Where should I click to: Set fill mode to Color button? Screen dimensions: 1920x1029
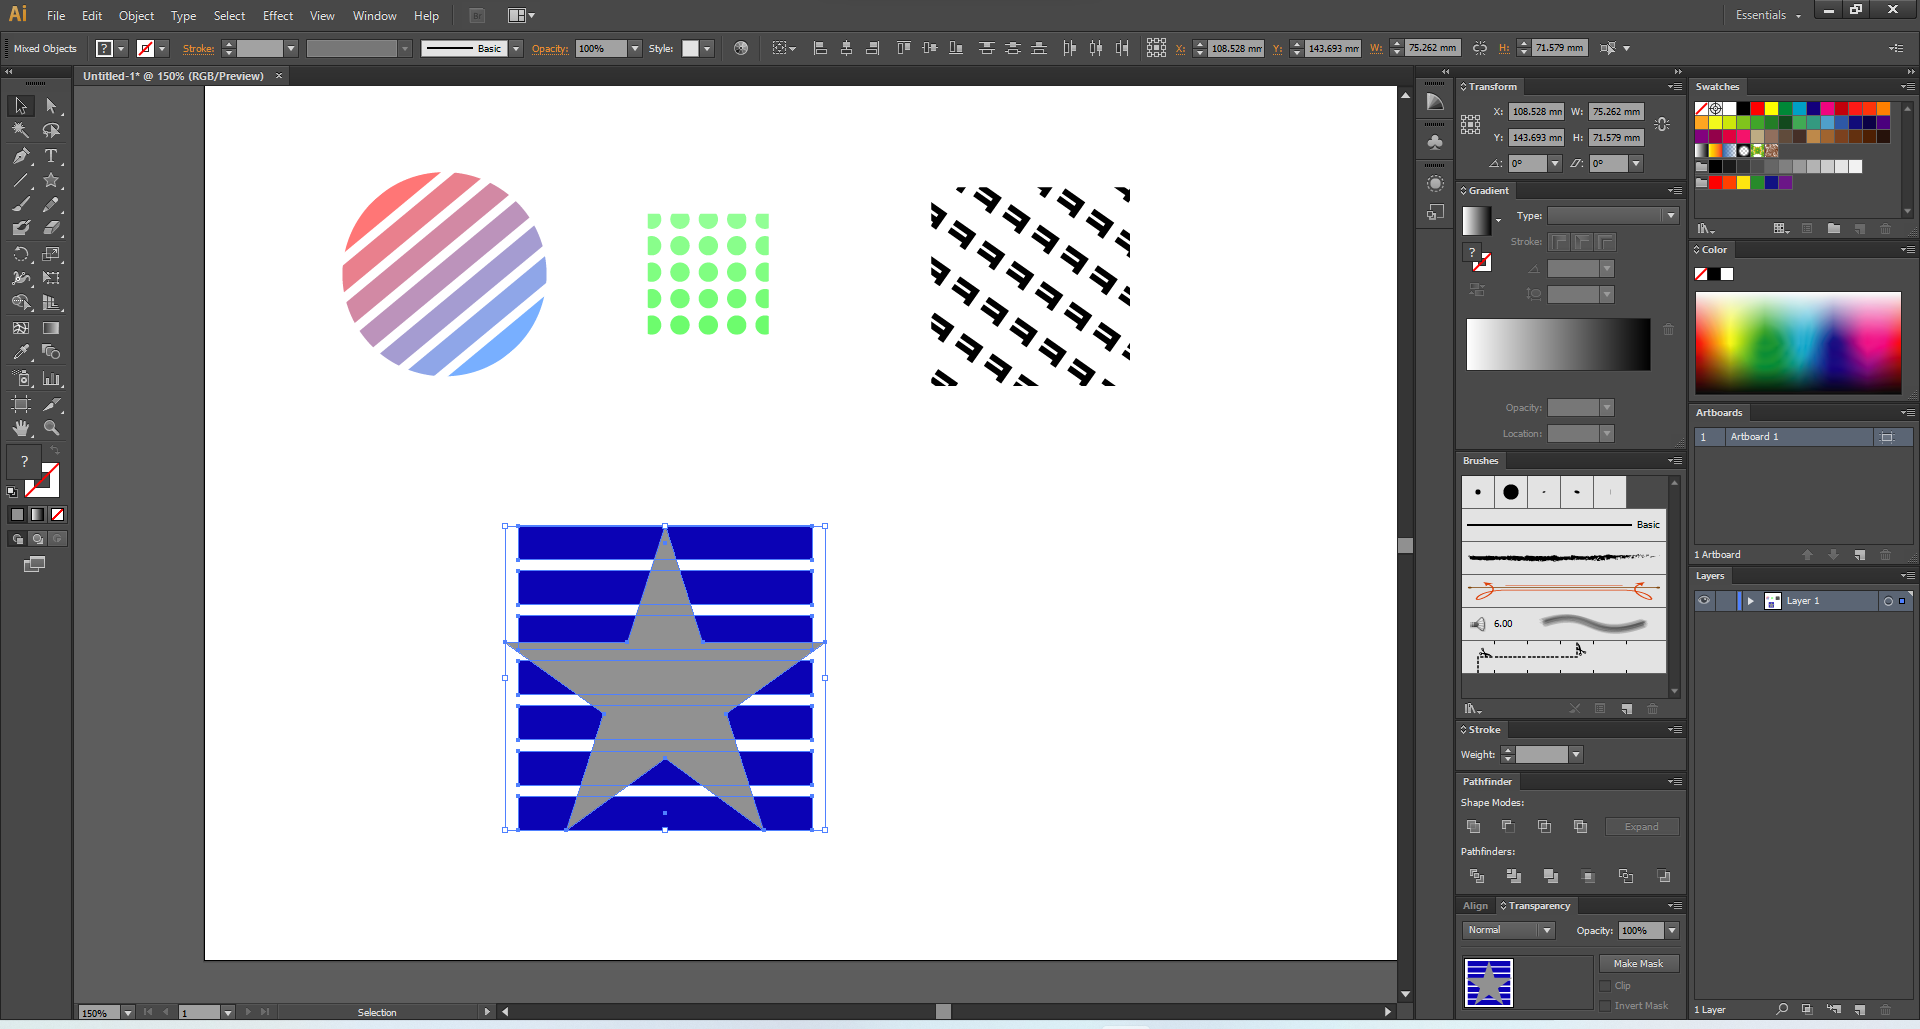[17, 515]
